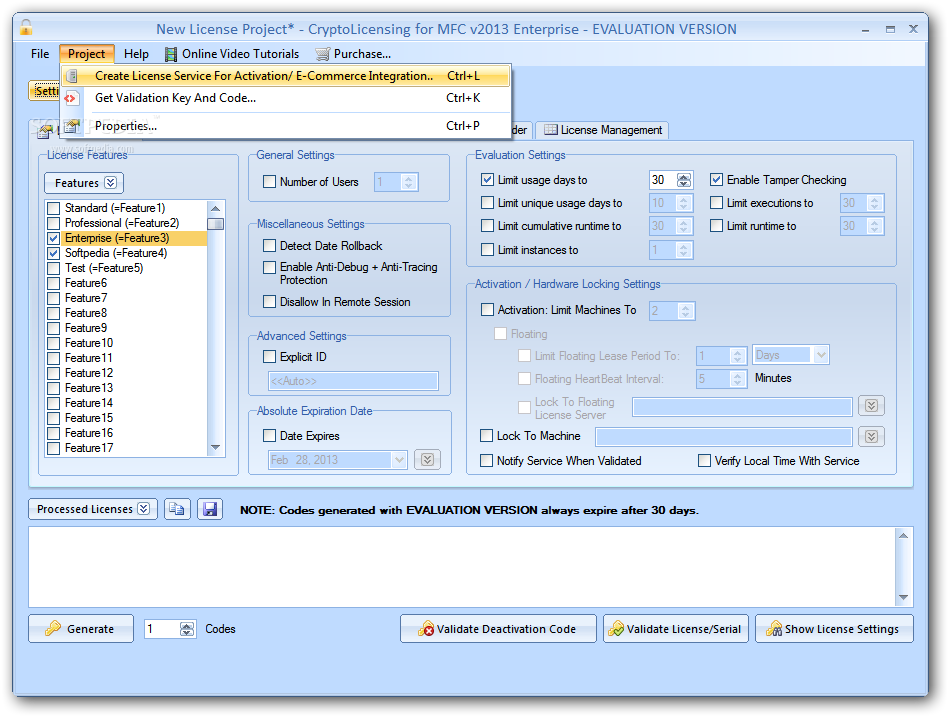Open the floating lease Days unit dropdown
The image size is (949, 717).
(821, 355)
